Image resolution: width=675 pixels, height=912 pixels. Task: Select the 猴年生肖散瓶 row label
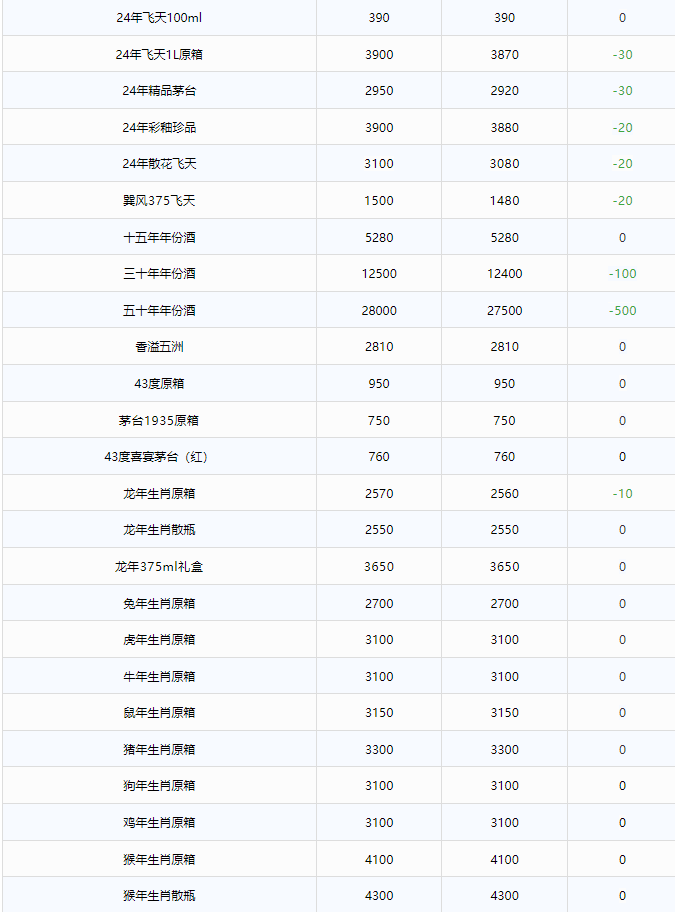pos(159,896)
